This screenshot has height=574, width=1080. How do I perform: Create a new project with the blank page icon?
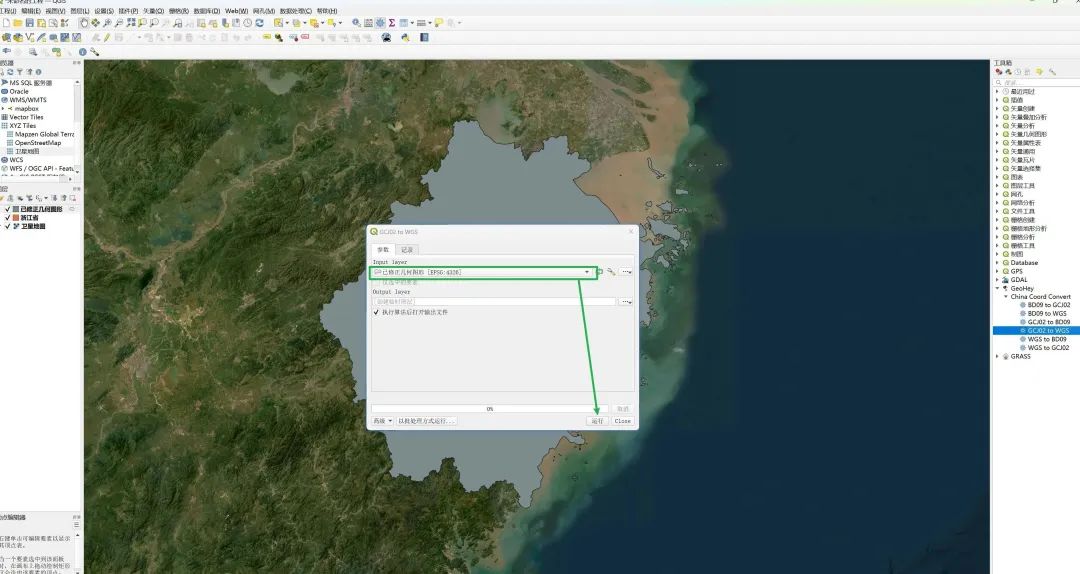(x=6, y=23)
